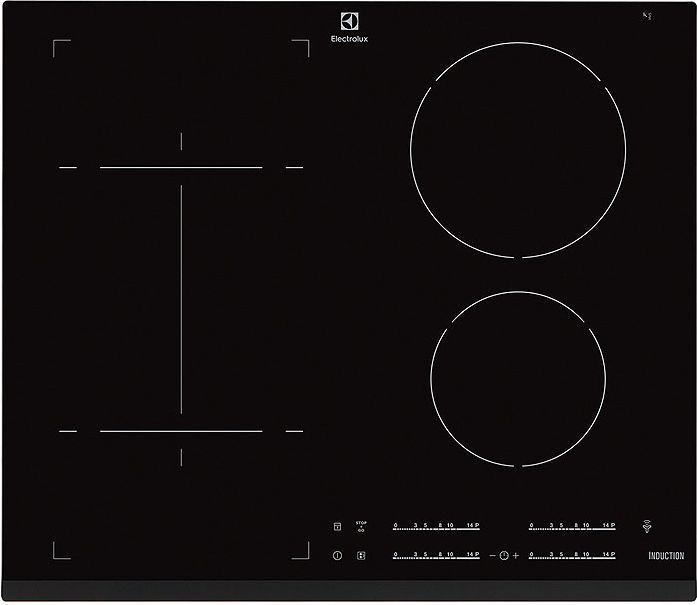Decrease timer with the minus button
Screen dimensions: 697x605
[x=492, y=555]
